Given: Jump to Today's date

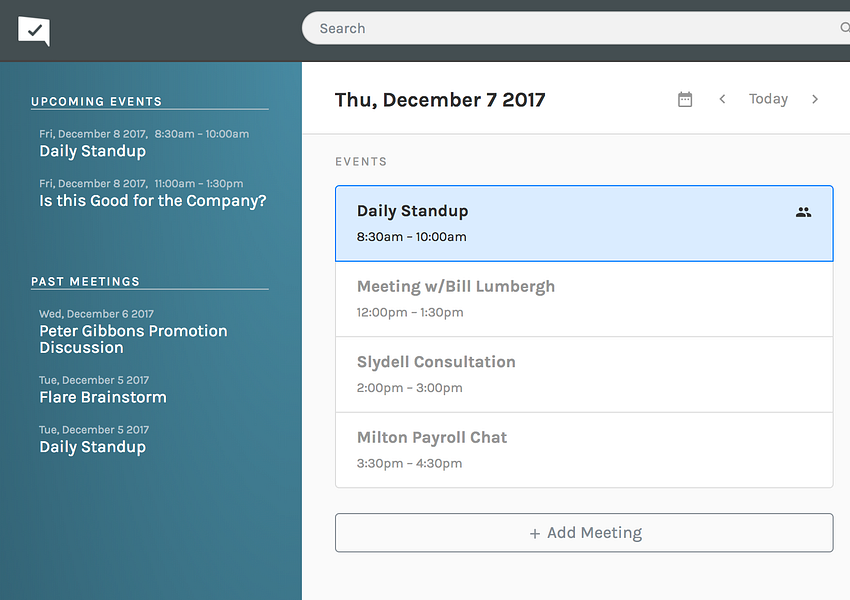Looking at the screenshot, I should coord(768,99).
